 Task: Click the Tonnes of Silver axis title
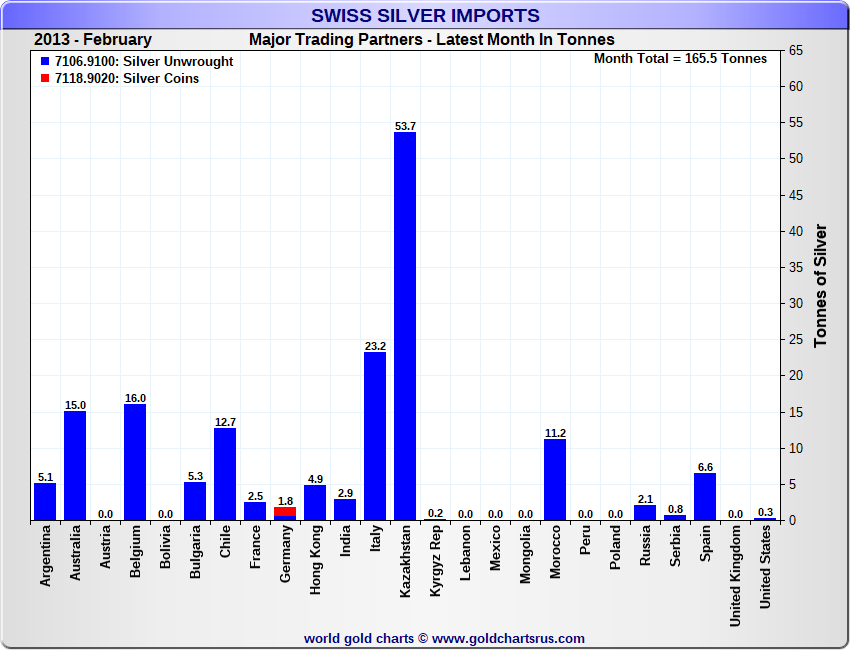pyautogui.click(x=821, y=285)
